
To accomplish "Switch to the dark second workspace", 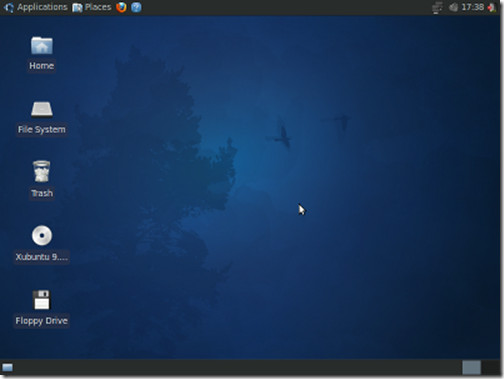I will coord(490,368).
